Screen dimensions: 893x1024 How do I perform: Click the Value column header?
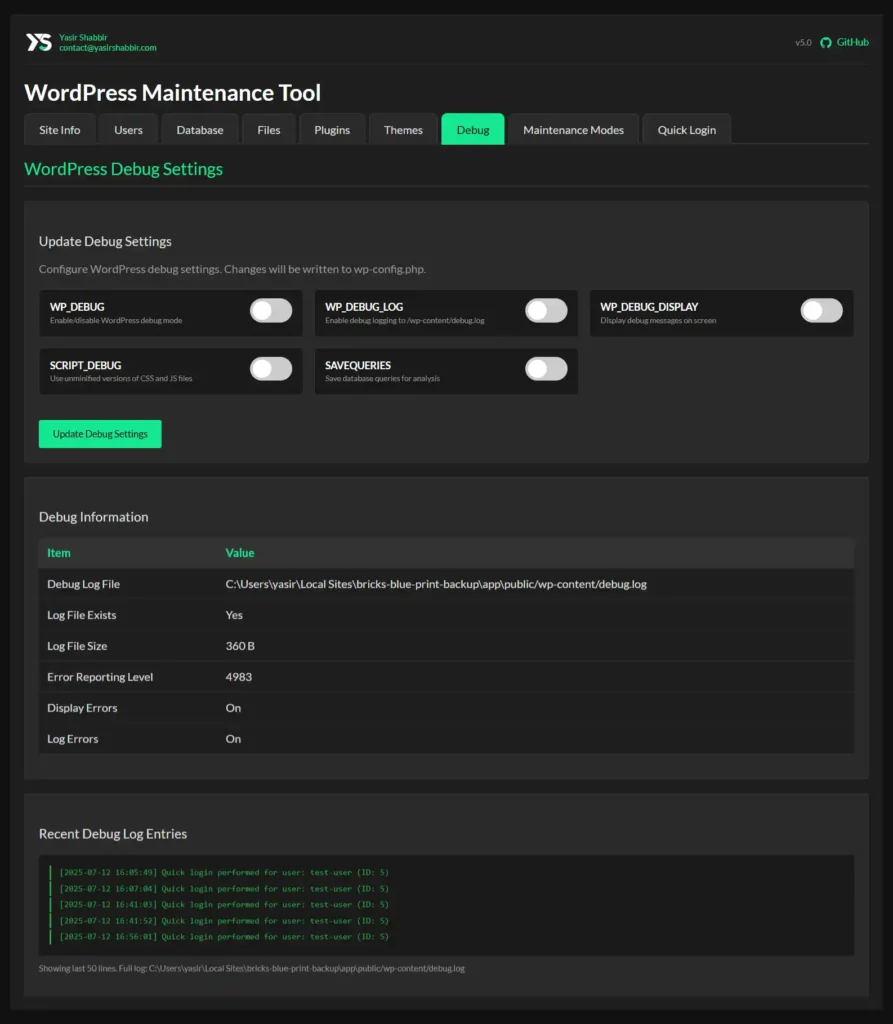[x=240, y=552]
